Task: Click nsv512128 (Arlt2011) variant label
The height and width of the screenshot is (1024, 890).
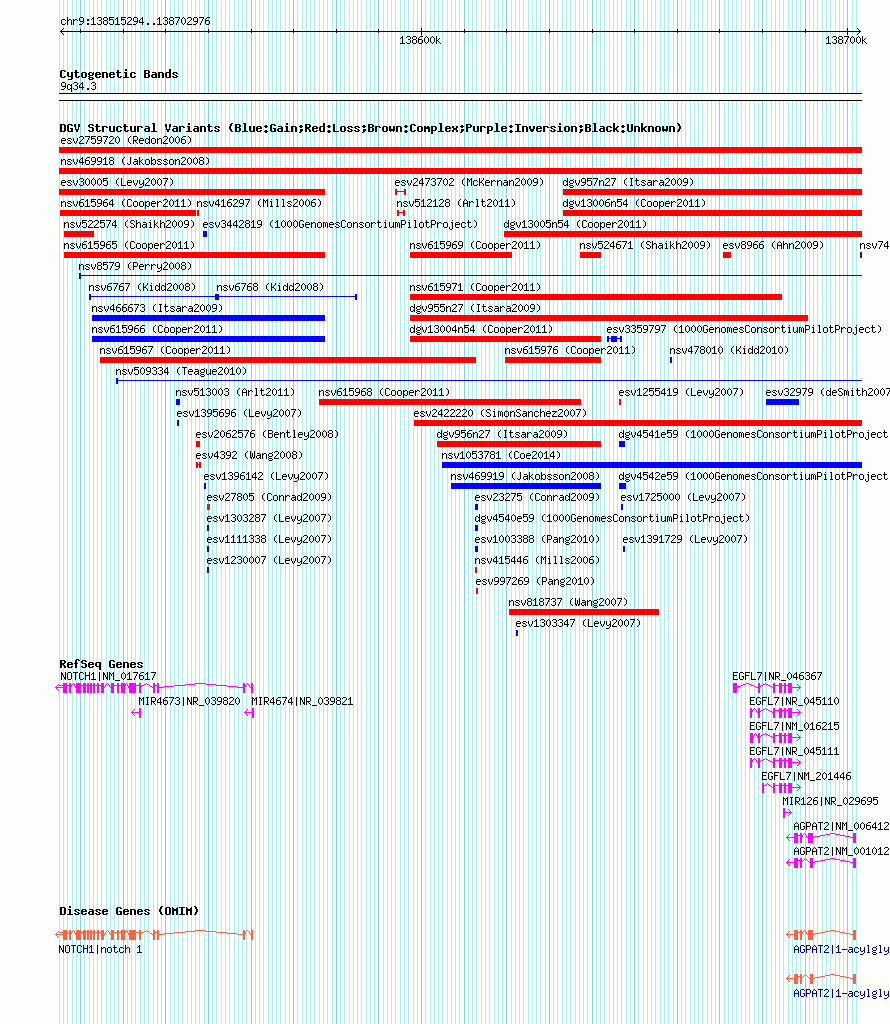Action: (456, 203)
